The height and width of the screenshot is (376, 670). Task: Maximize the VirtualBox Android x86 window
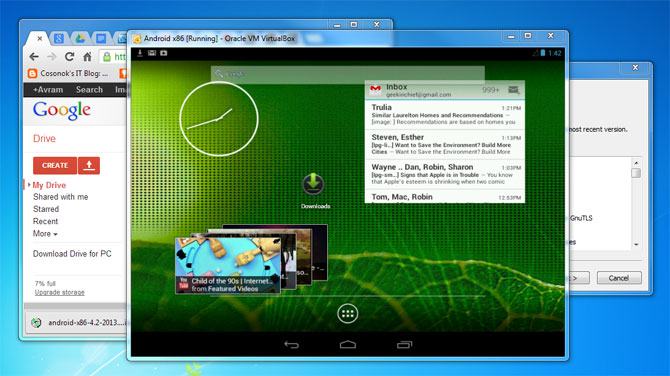[x=528, y=36]
